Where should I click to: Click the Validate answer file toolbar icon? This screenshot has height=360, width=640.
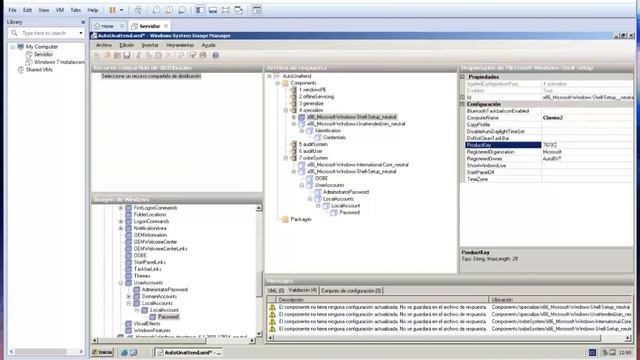coord(193,55)
